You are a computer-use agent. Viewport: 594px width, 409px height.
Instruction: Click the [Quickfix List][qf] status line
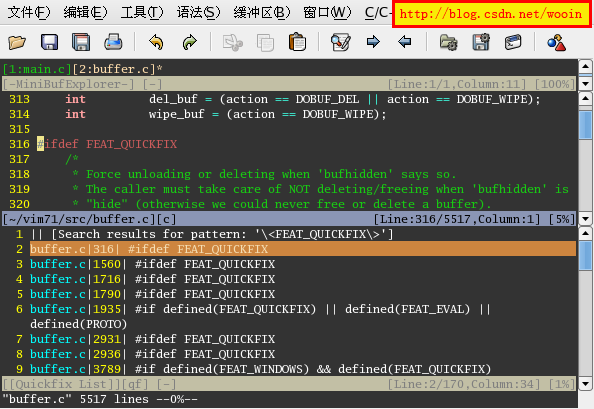(289, 384)
